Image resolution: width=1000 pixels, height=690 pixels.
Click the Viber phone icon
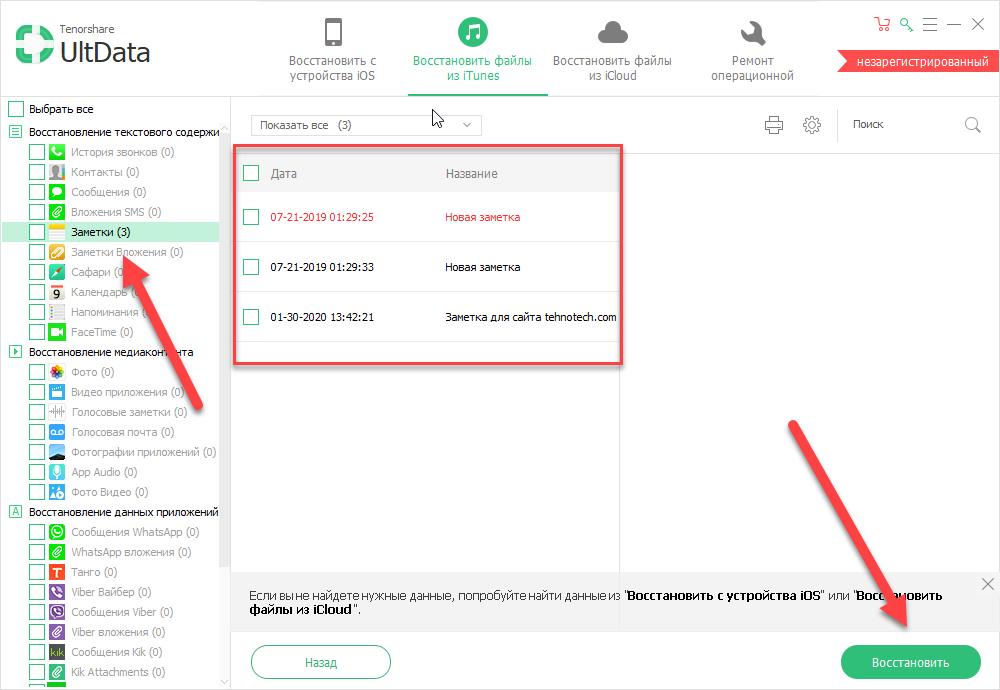(x=57, y=592)
